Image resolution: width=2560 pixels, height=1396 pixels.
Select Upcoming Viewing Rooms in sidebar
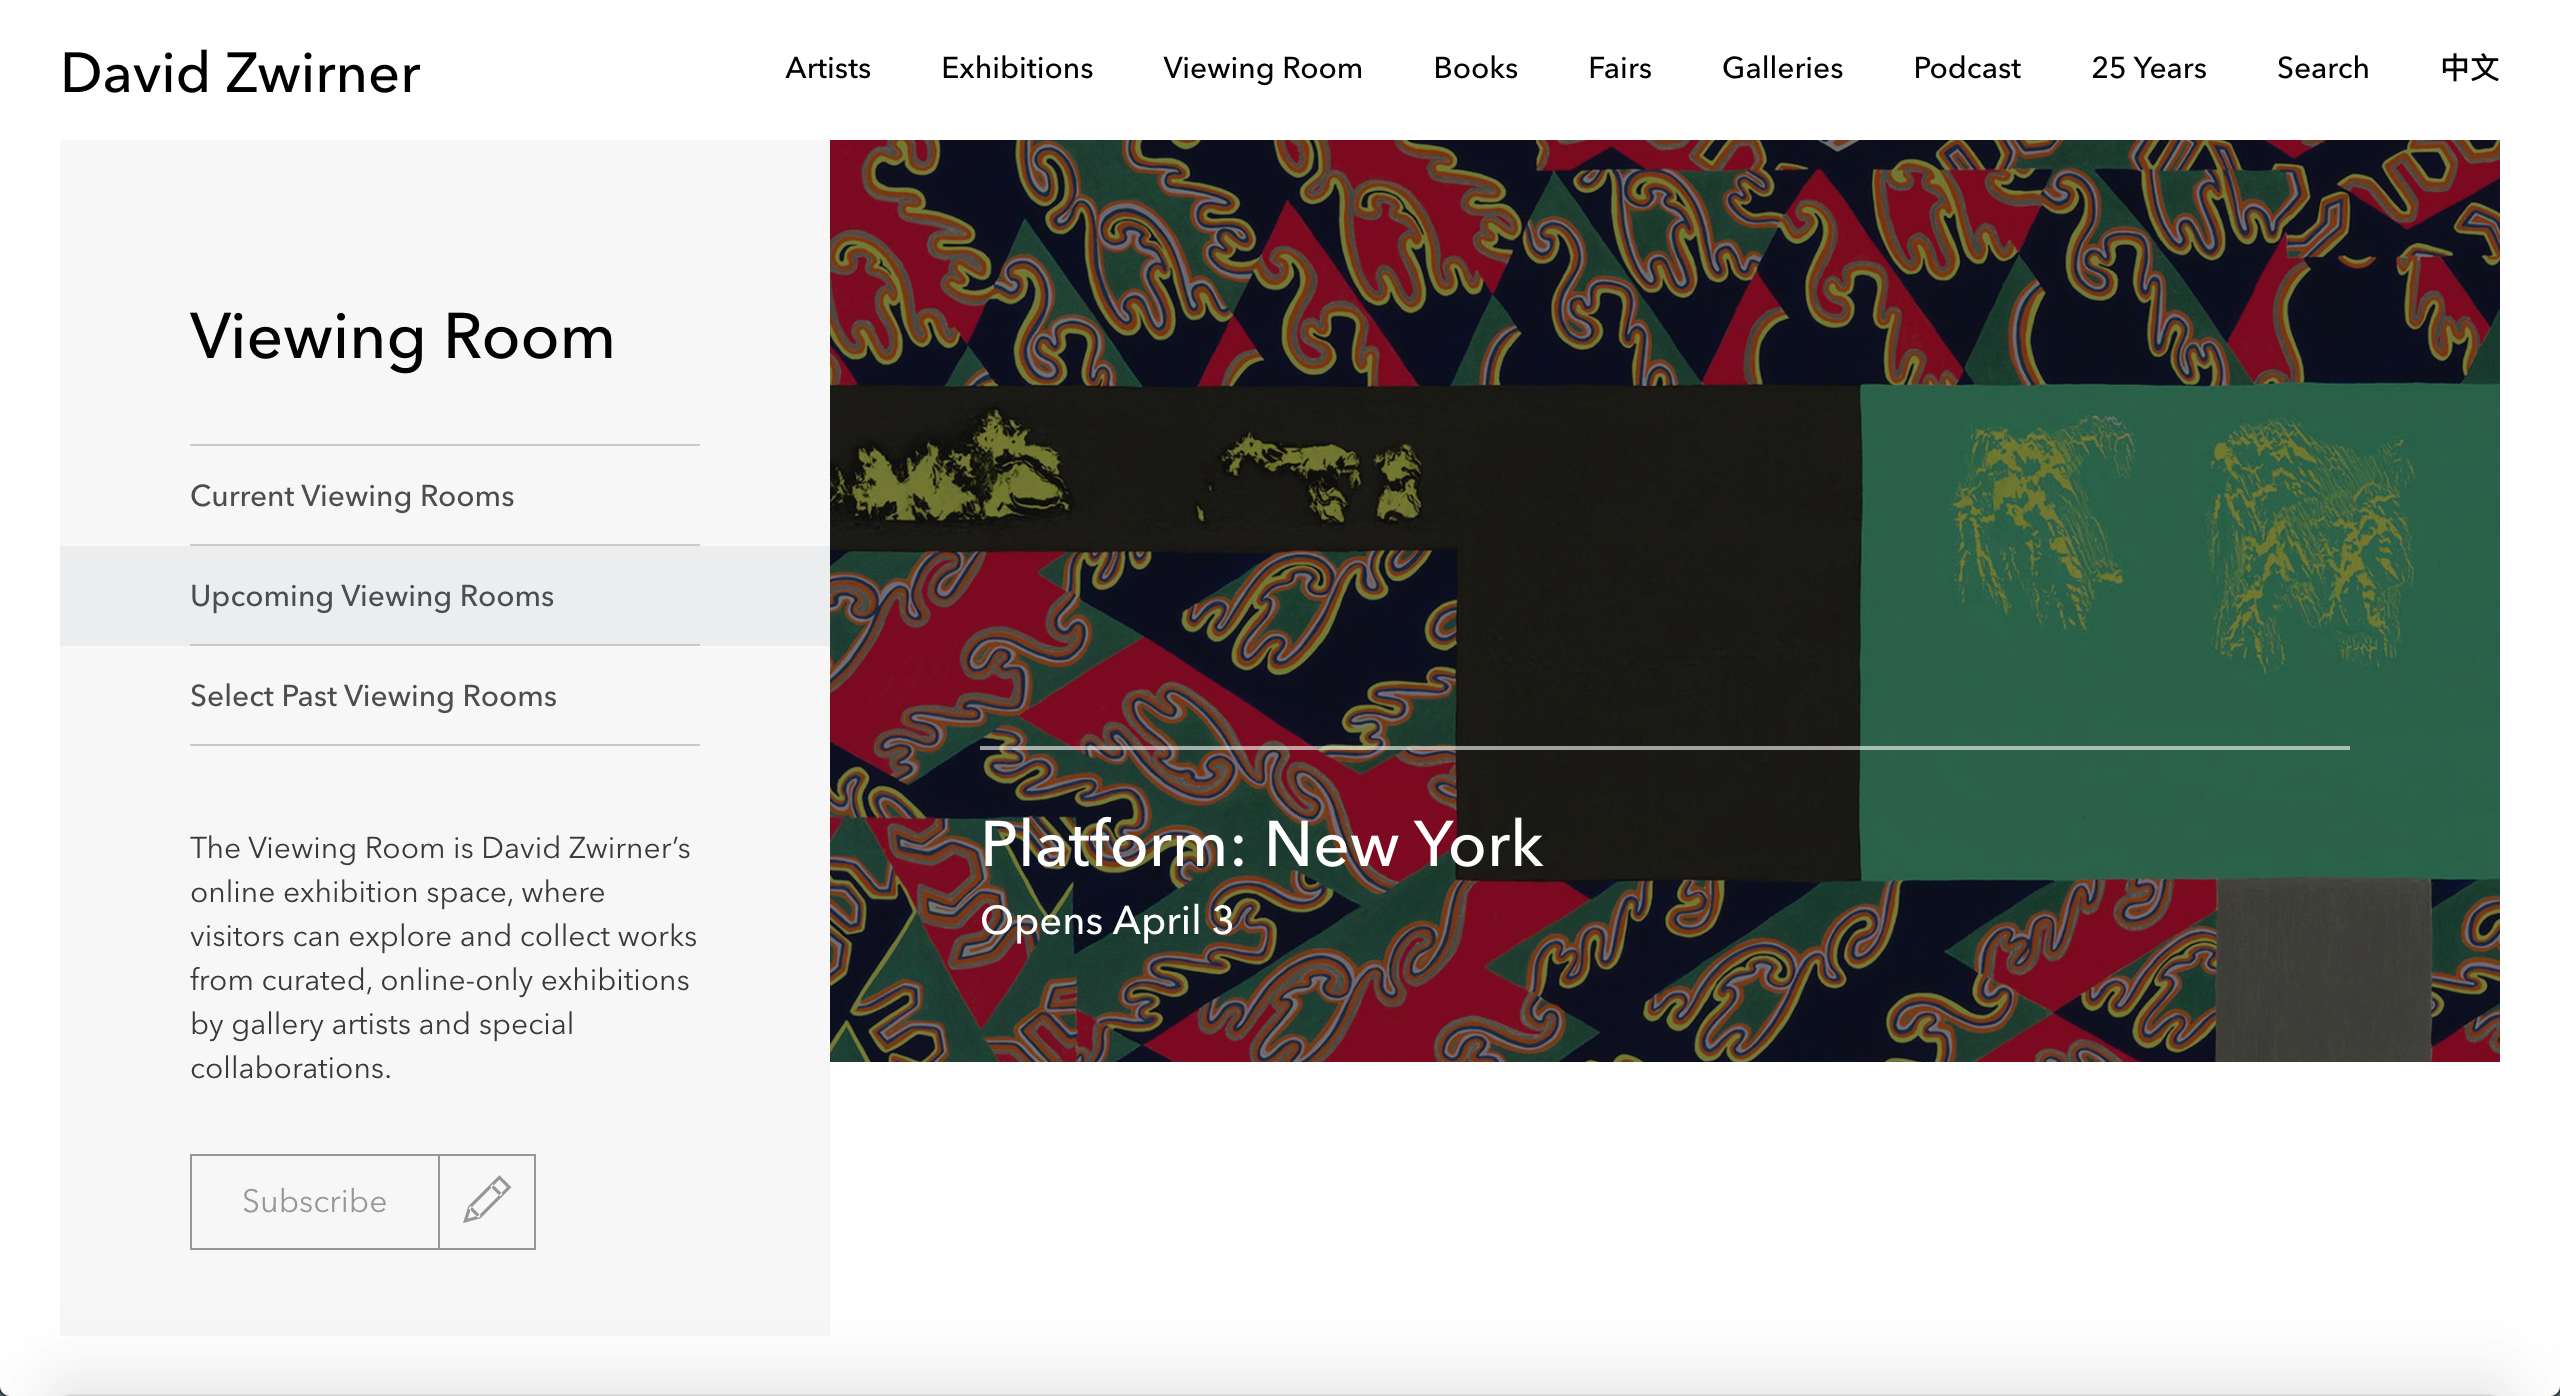pos(372,596)
